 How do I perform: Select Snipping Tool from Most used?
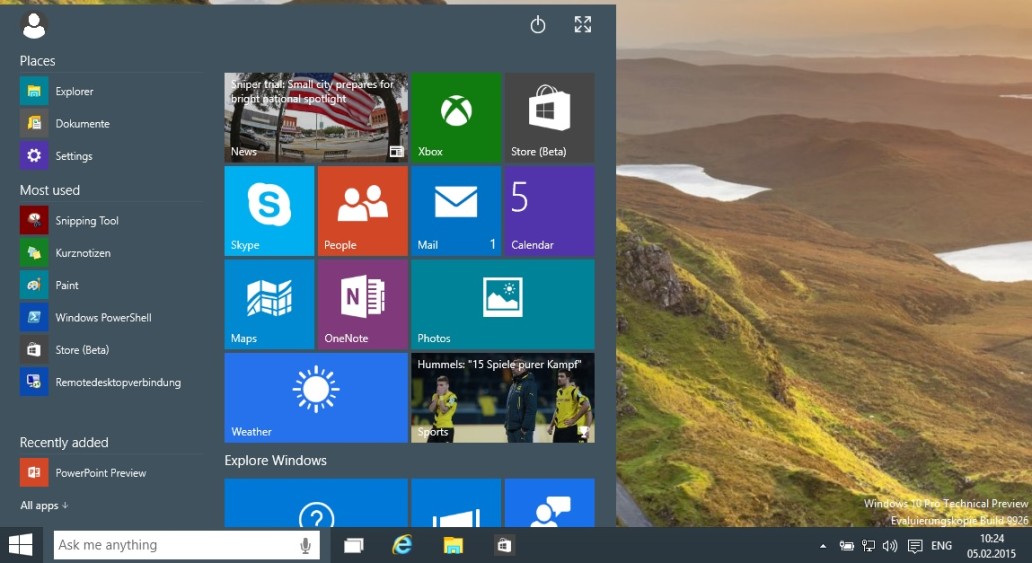(x=87, y=221)
